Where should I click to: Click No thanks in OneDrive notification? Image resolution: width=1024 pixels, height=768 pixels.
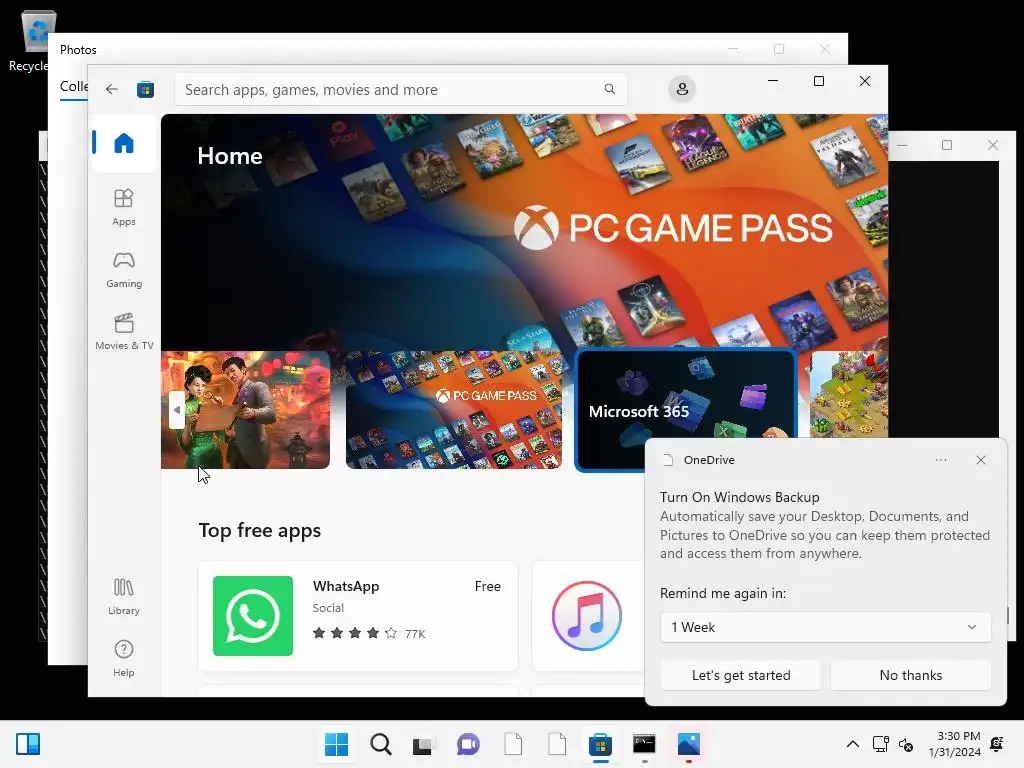tap(910, 675)
